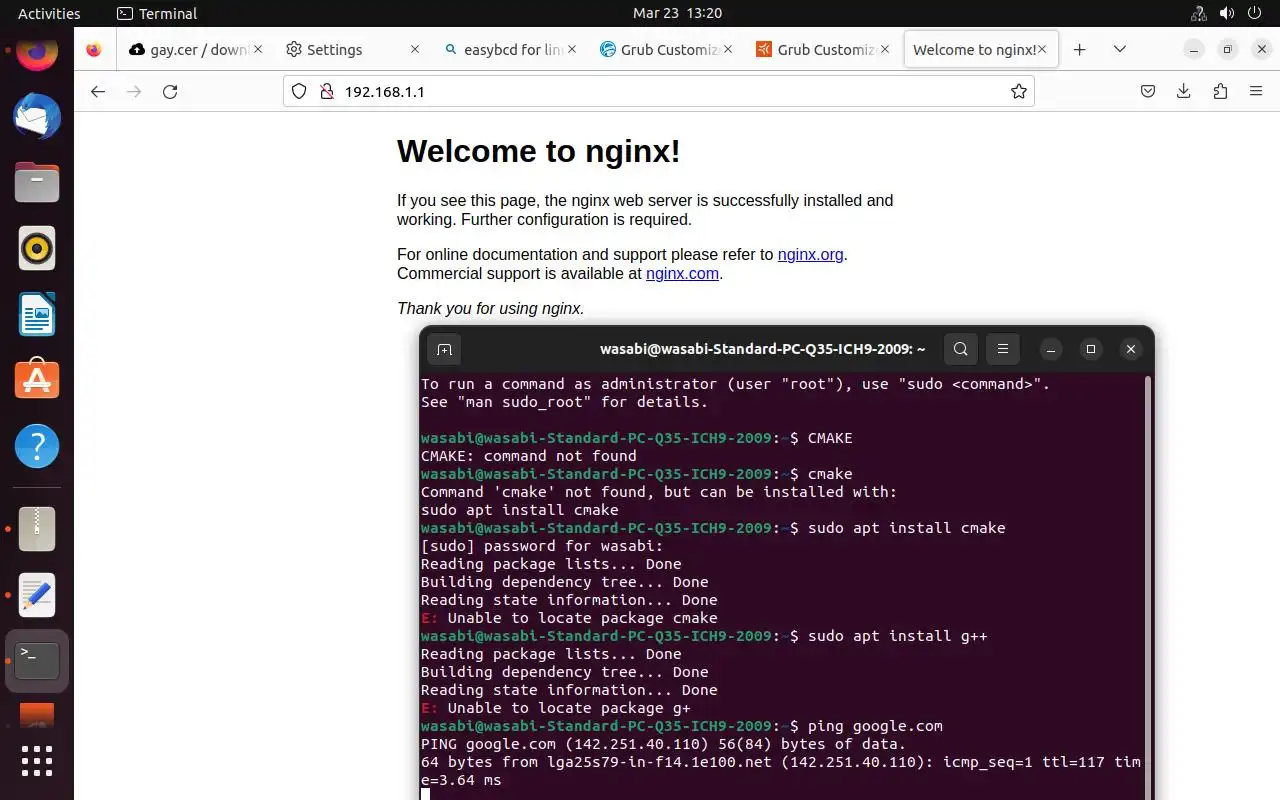Image resolution: width=1280 pixels, height=800 pixels.
Task: Click the insecure connection lock icon
Action: point(325,91)
